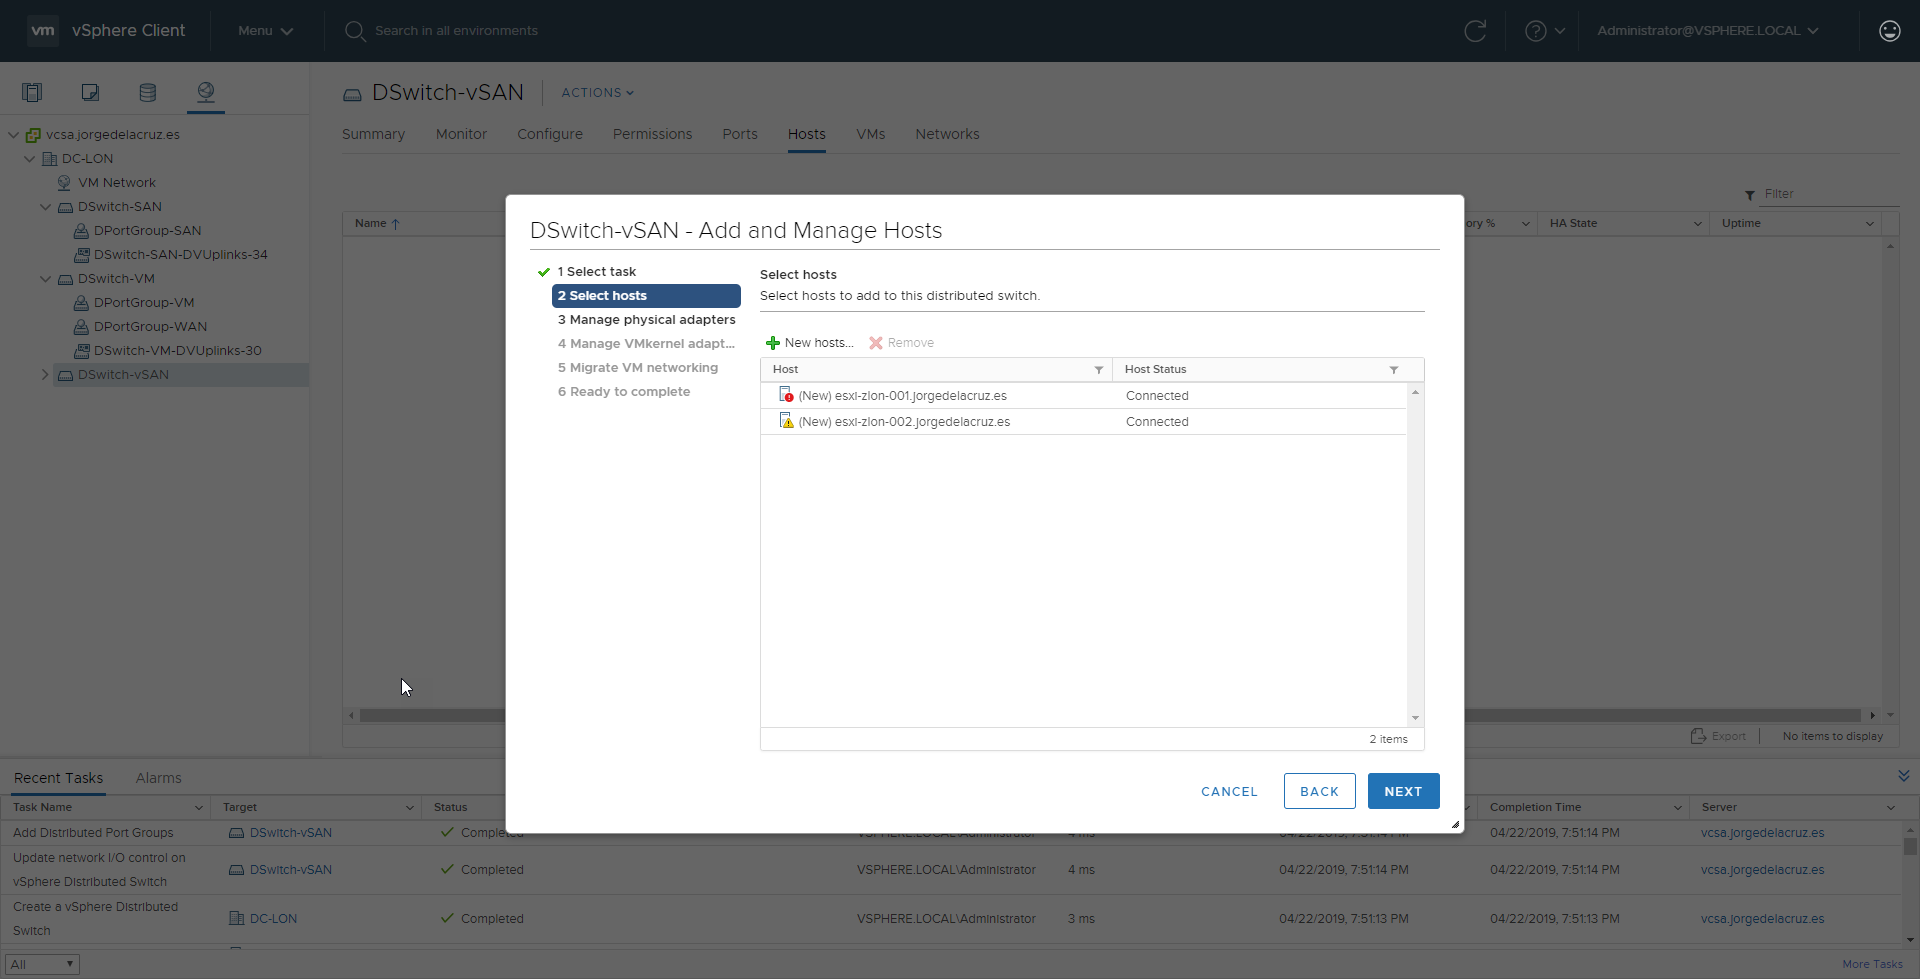The width and height of the screenshot is (1920, 979).
Task: Switch to the Monitor tab
Action: (x=461, y=134)
